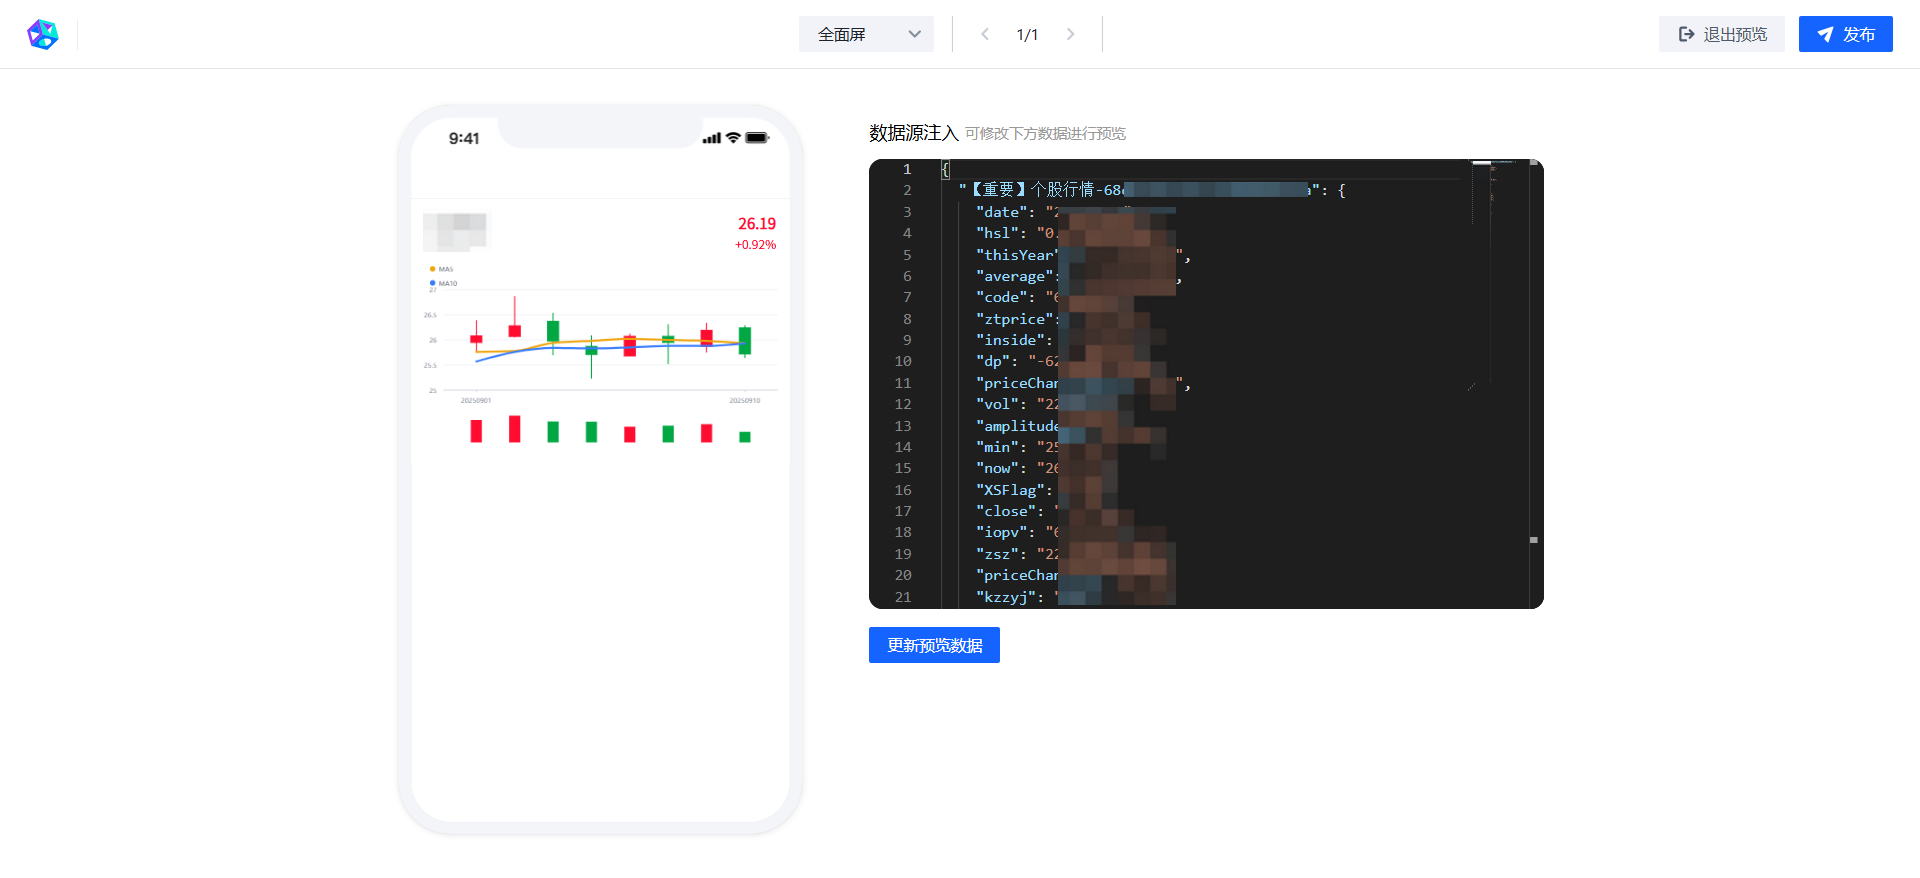Screen dimensions: 1920x878
Task: Publish with the 发布 button
Action: pyautogui.click(x=1846, y=34)
